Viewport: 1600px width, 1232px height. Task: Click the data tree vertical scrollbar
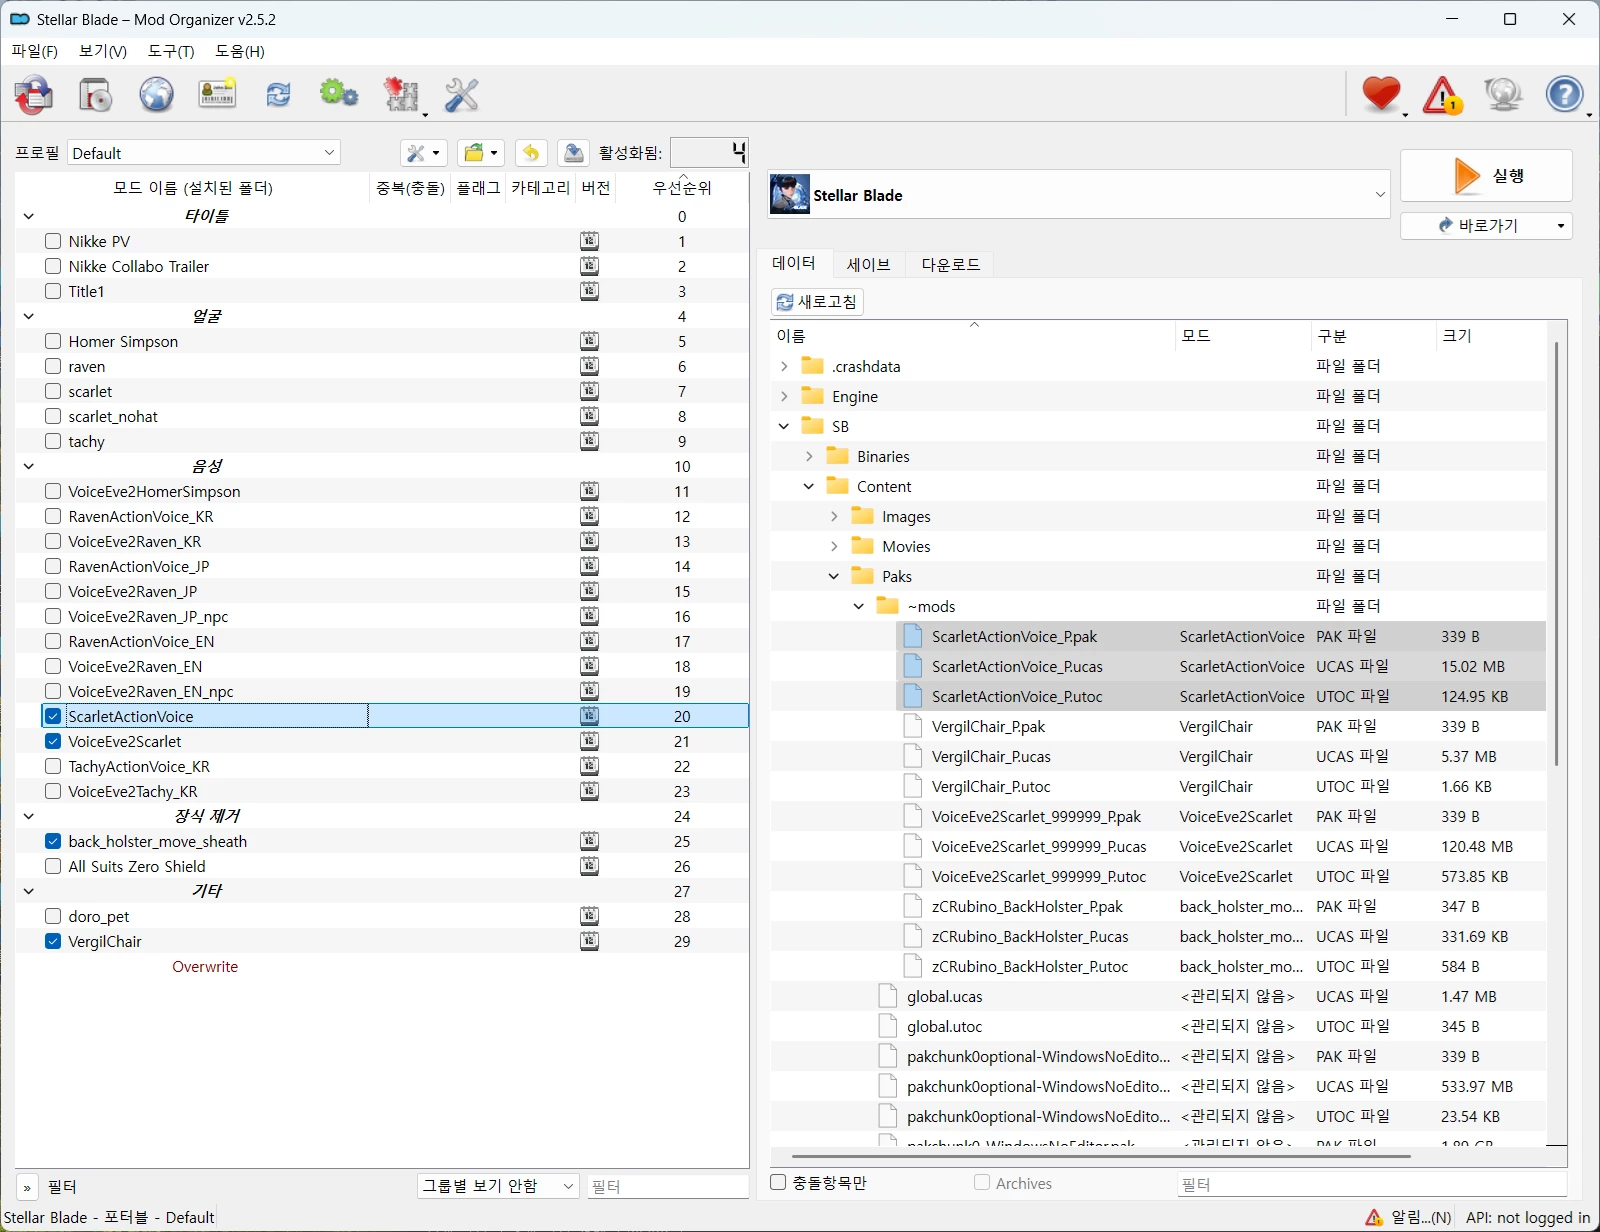click(1556, 553)
